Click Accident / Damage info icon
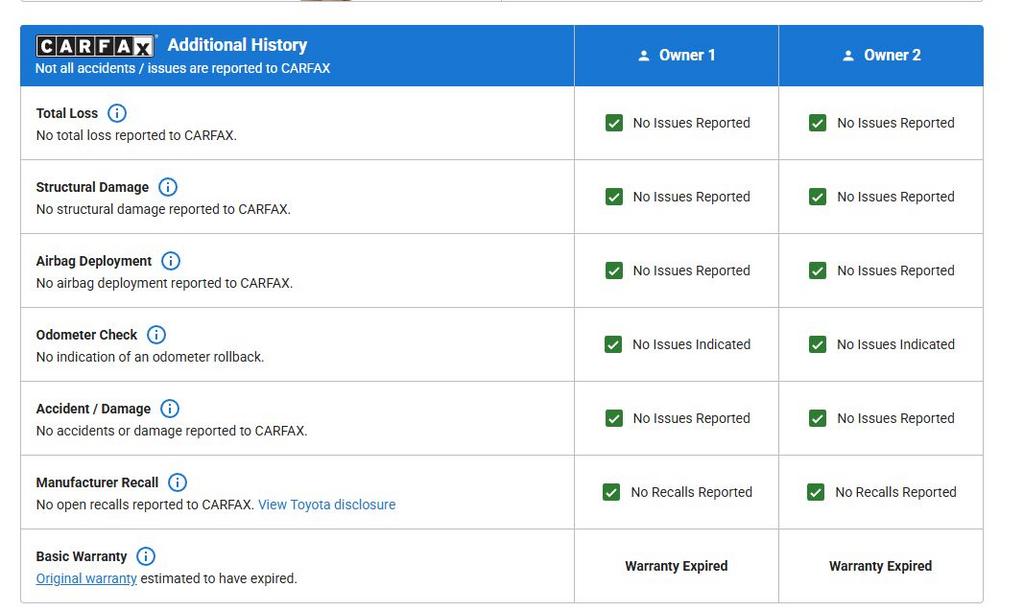 coord(170,409)
